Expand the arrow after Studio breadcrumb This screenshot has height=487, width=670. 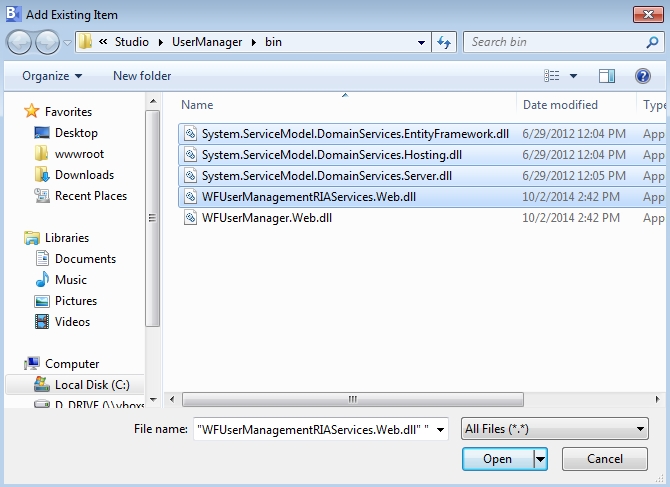161,42
